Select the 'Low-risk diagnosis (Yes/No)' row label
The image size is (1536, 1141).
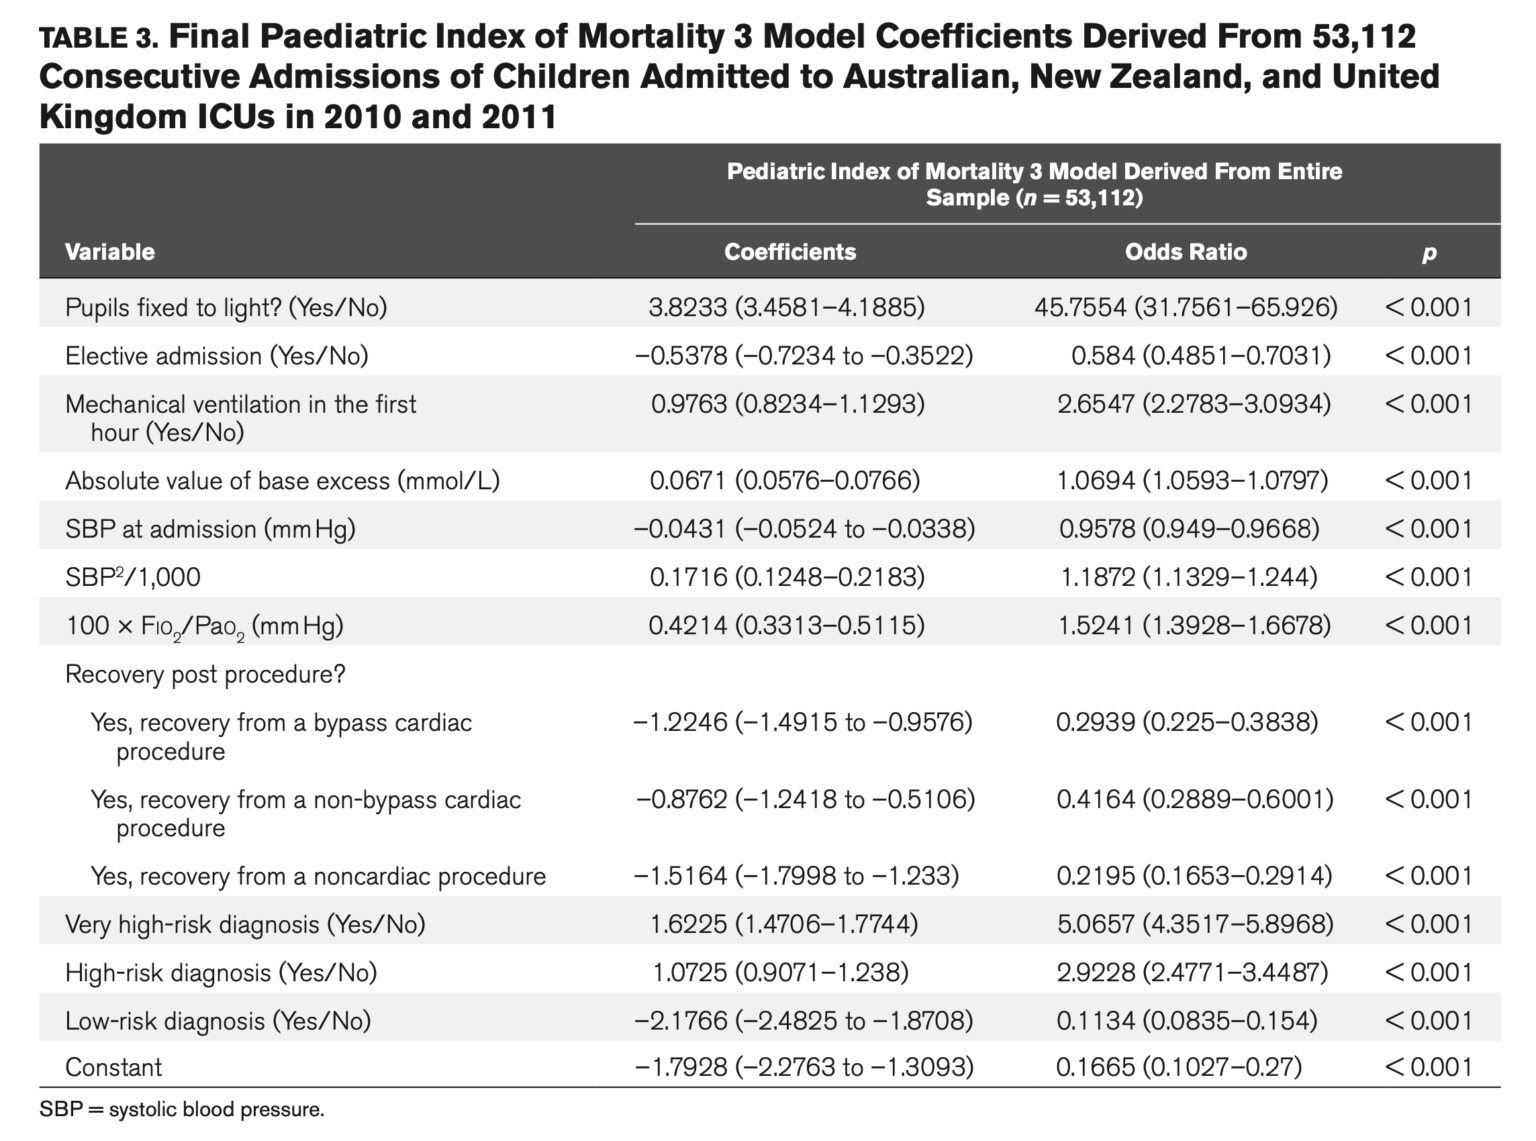[x=218, y=1021]
